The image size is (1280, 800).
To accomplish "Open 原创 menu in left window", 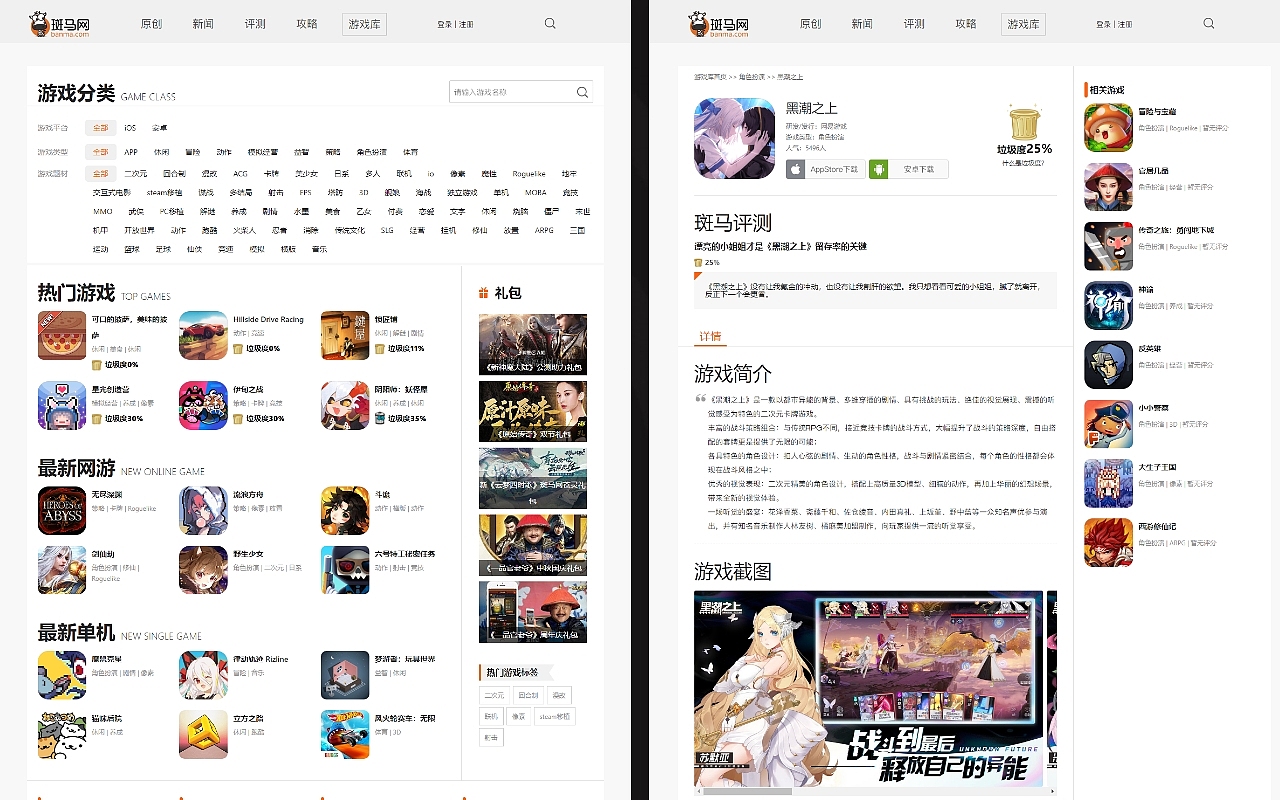I will (151, 24).
